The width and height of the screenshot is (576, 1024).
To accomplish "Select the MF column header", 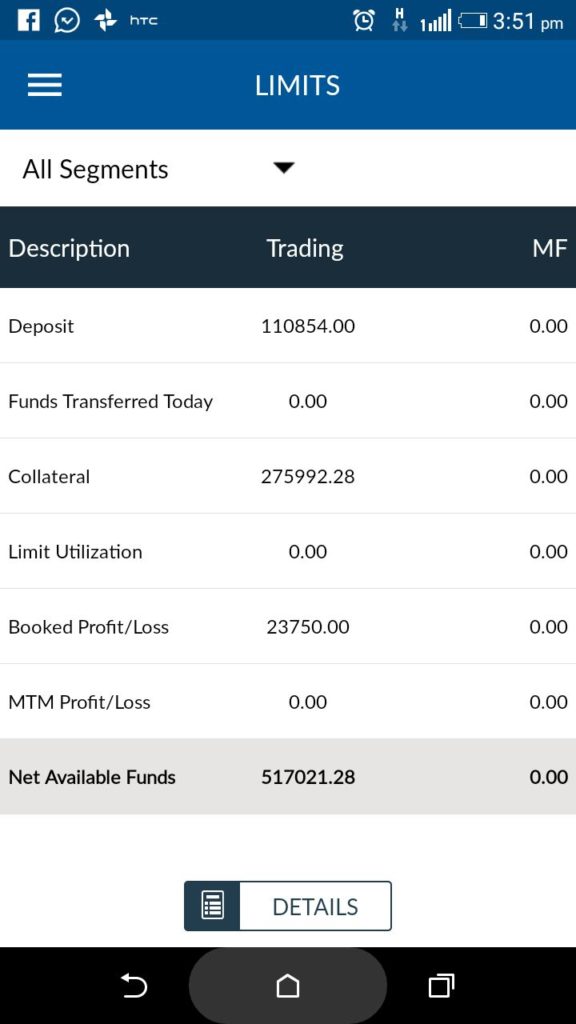I will (x=550, y=248).
